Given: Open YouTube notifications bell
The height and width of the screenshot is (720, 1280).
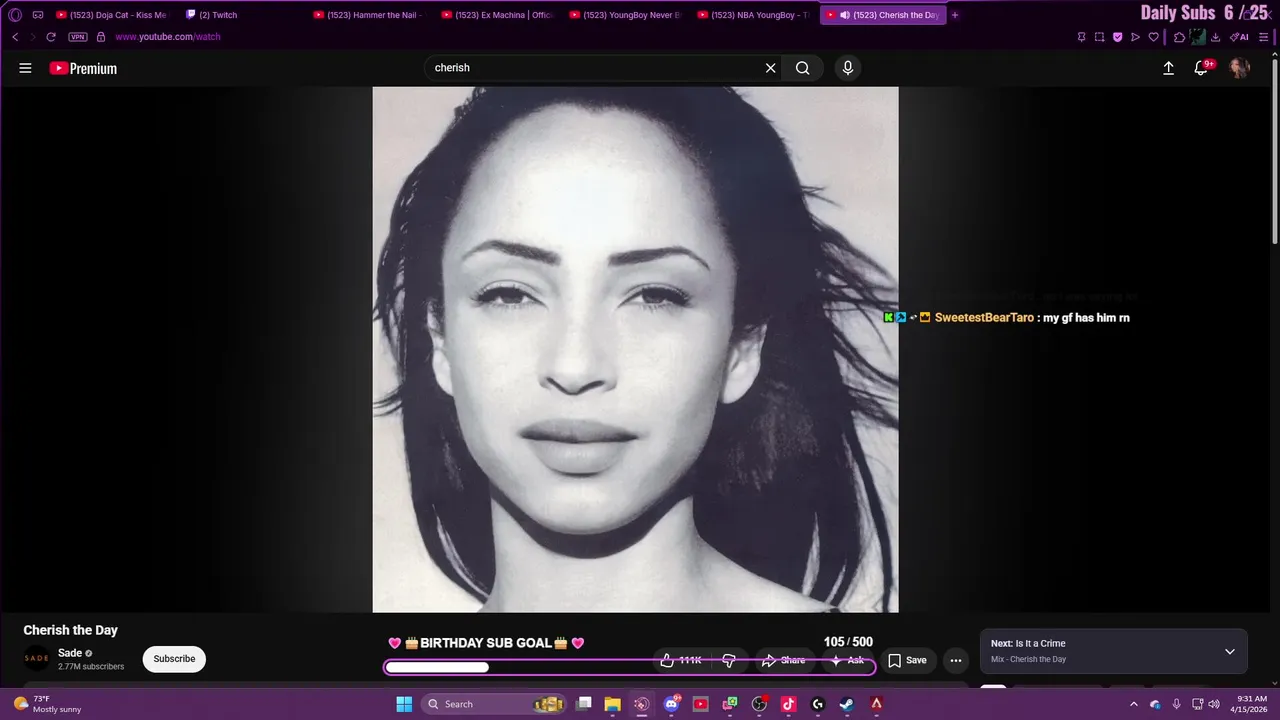Looking at the screenshot, I should pyautogui.click(x=1202, y=68).
